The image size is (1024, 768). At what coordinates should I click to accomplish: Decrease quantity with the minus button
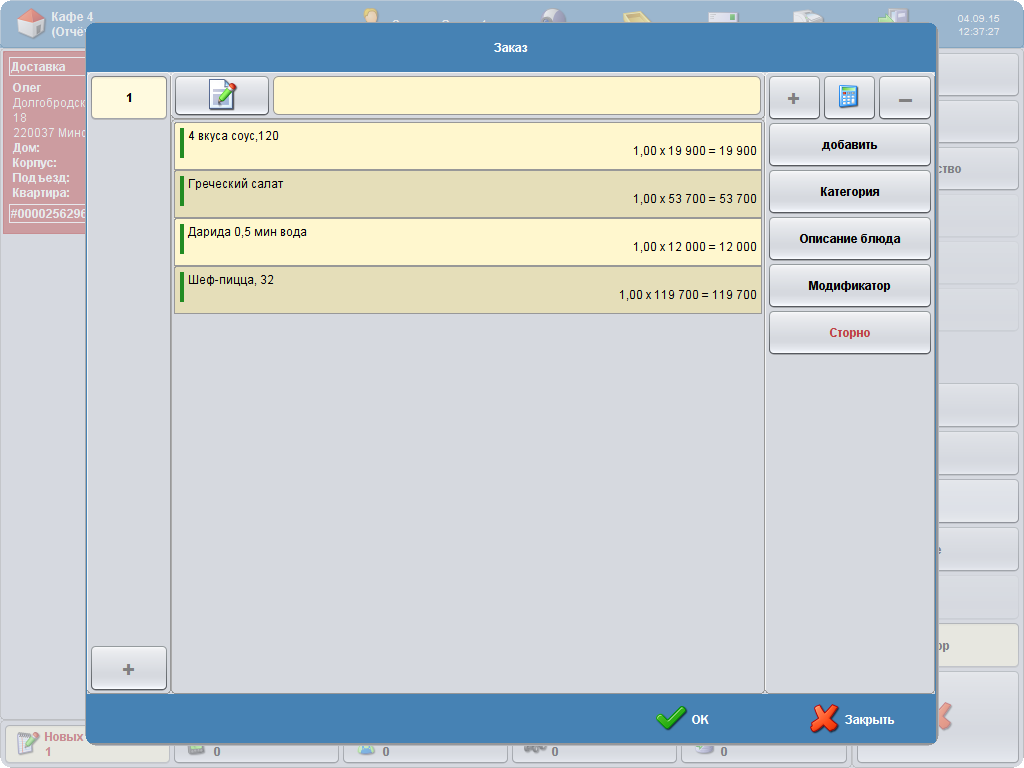(905, 98)
